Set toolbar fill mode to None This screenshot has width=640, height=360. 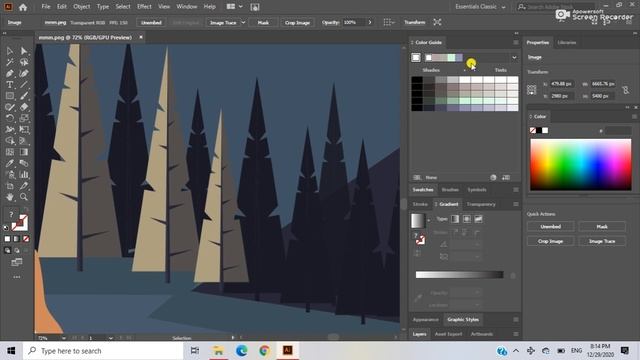click(x=26, y=239)
